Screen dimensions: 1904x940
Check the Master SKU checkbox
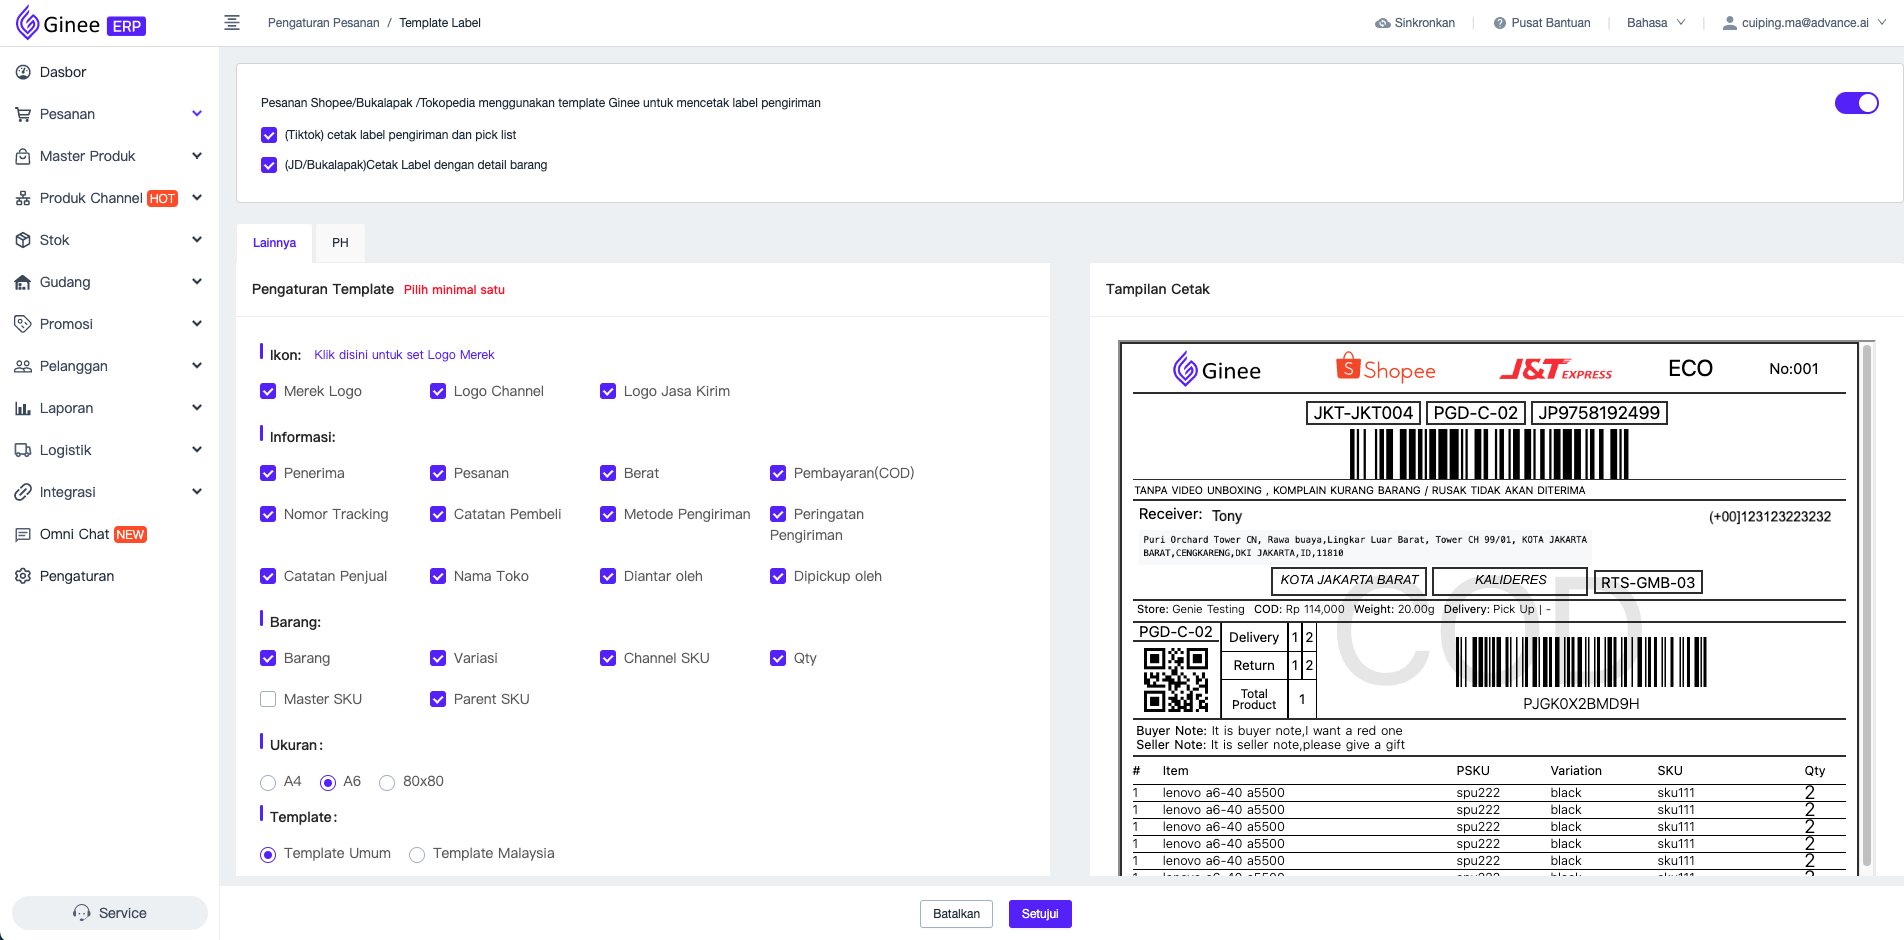click(x=268, y=699)
